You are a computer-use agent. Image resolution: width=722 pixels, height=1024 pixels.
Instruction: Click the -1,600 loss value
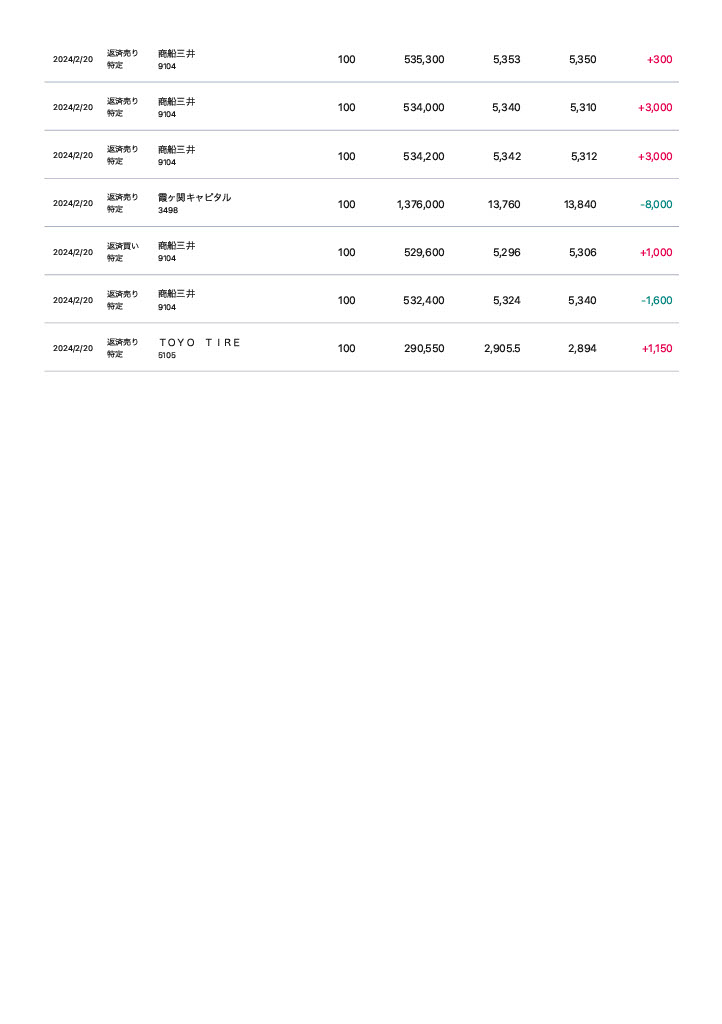(656, 300)
